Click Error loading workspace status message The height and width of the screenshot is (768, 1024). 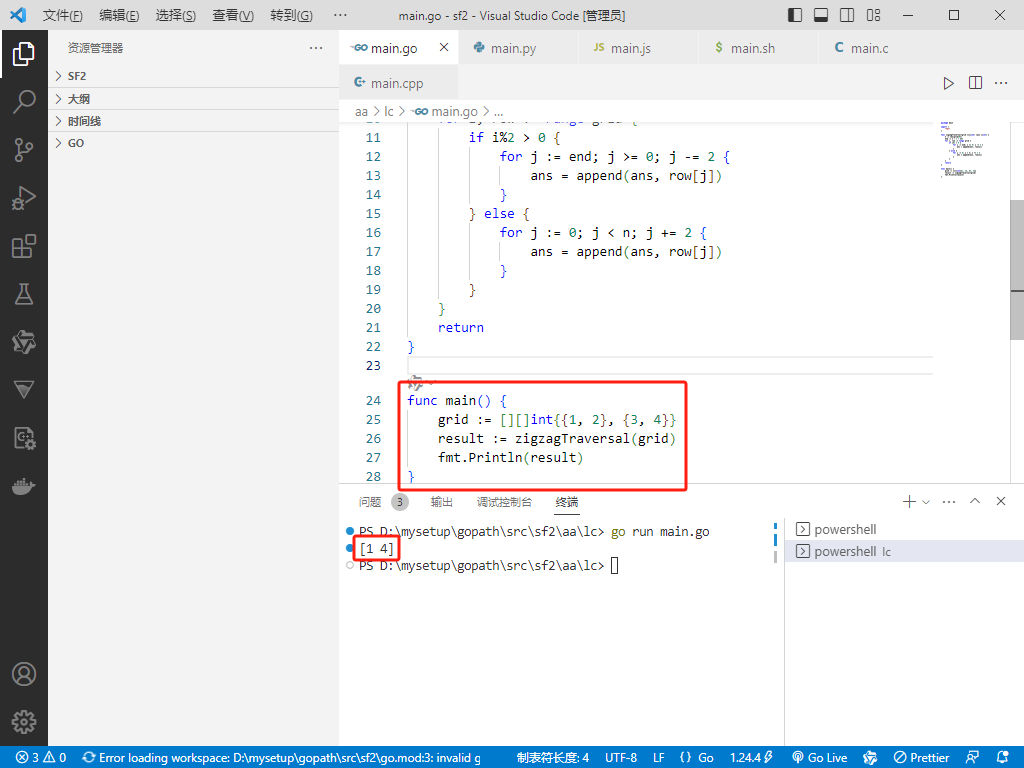click(281, 758)
